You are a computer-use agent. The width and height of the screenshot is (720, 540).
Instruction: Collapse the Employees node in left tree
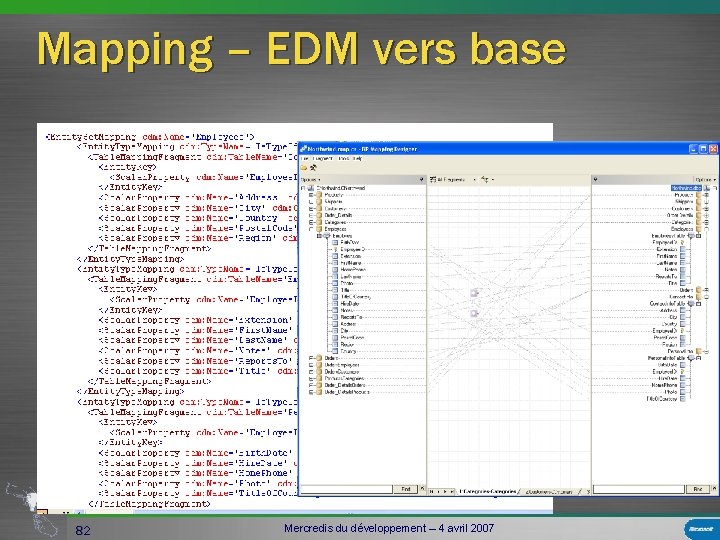click(311, 229)
